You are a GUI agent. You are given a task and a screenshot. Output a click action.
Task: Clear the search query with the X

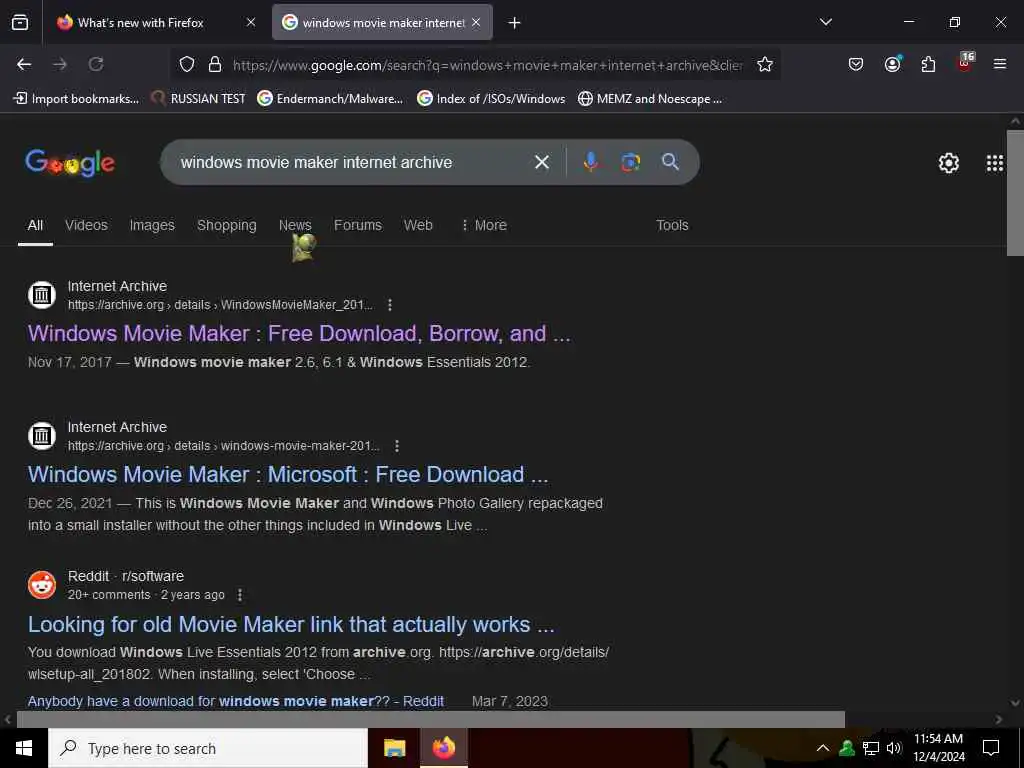[x=541, y=162]
